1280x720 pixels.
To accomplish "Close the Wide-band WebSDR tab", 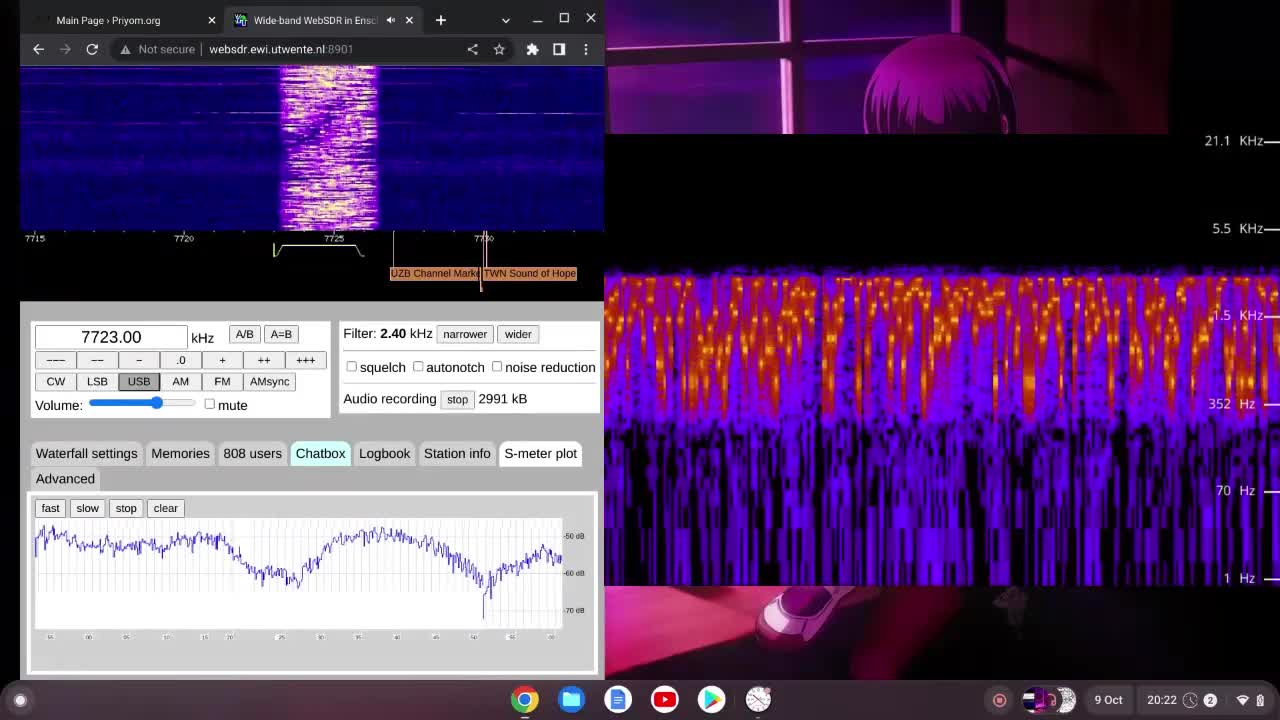I will (409, 20).
